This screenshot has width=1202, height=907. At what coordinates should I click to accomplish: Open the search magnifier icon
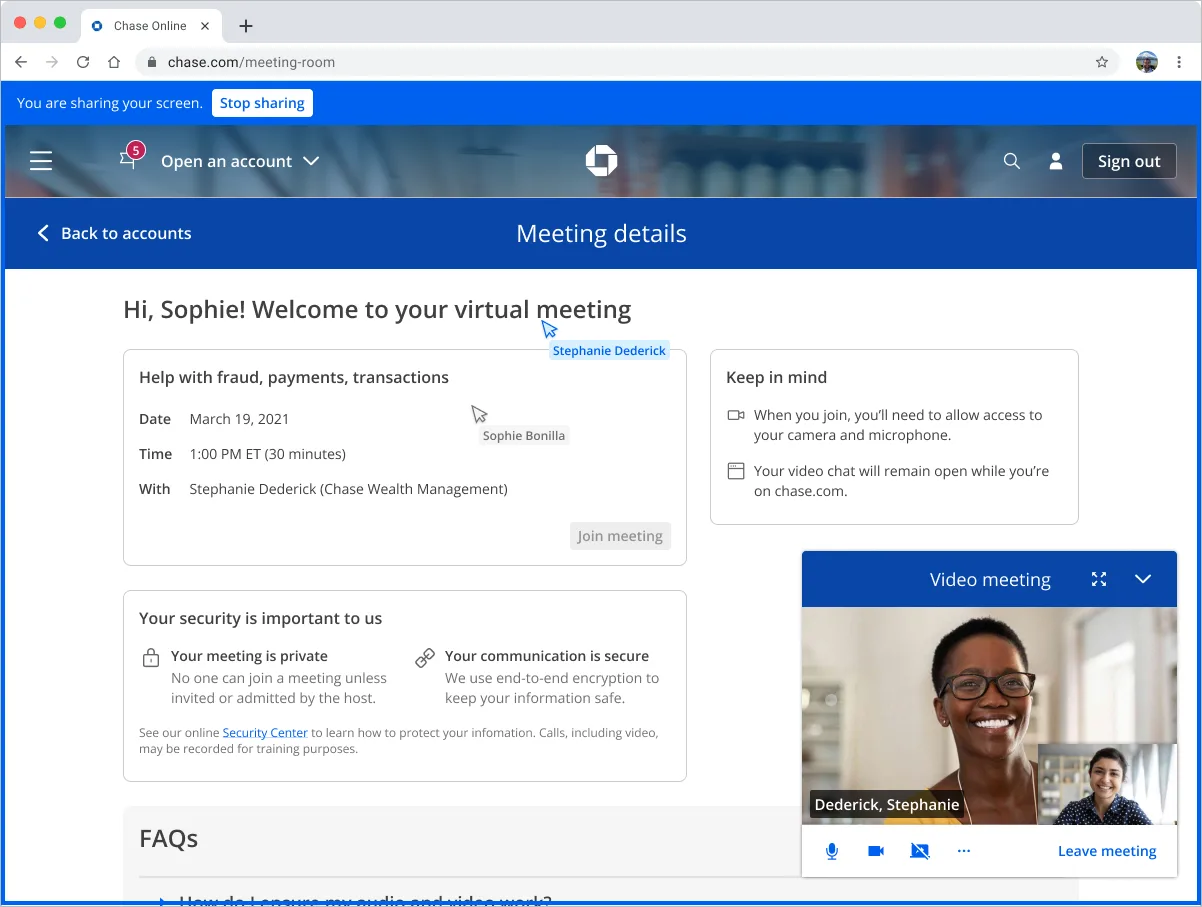coord(1012,161)
